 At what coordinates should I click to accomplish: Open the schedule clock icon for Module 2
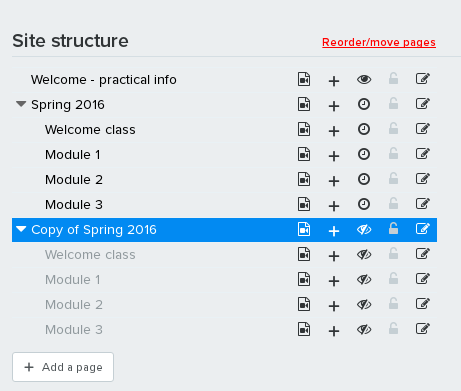364,179
